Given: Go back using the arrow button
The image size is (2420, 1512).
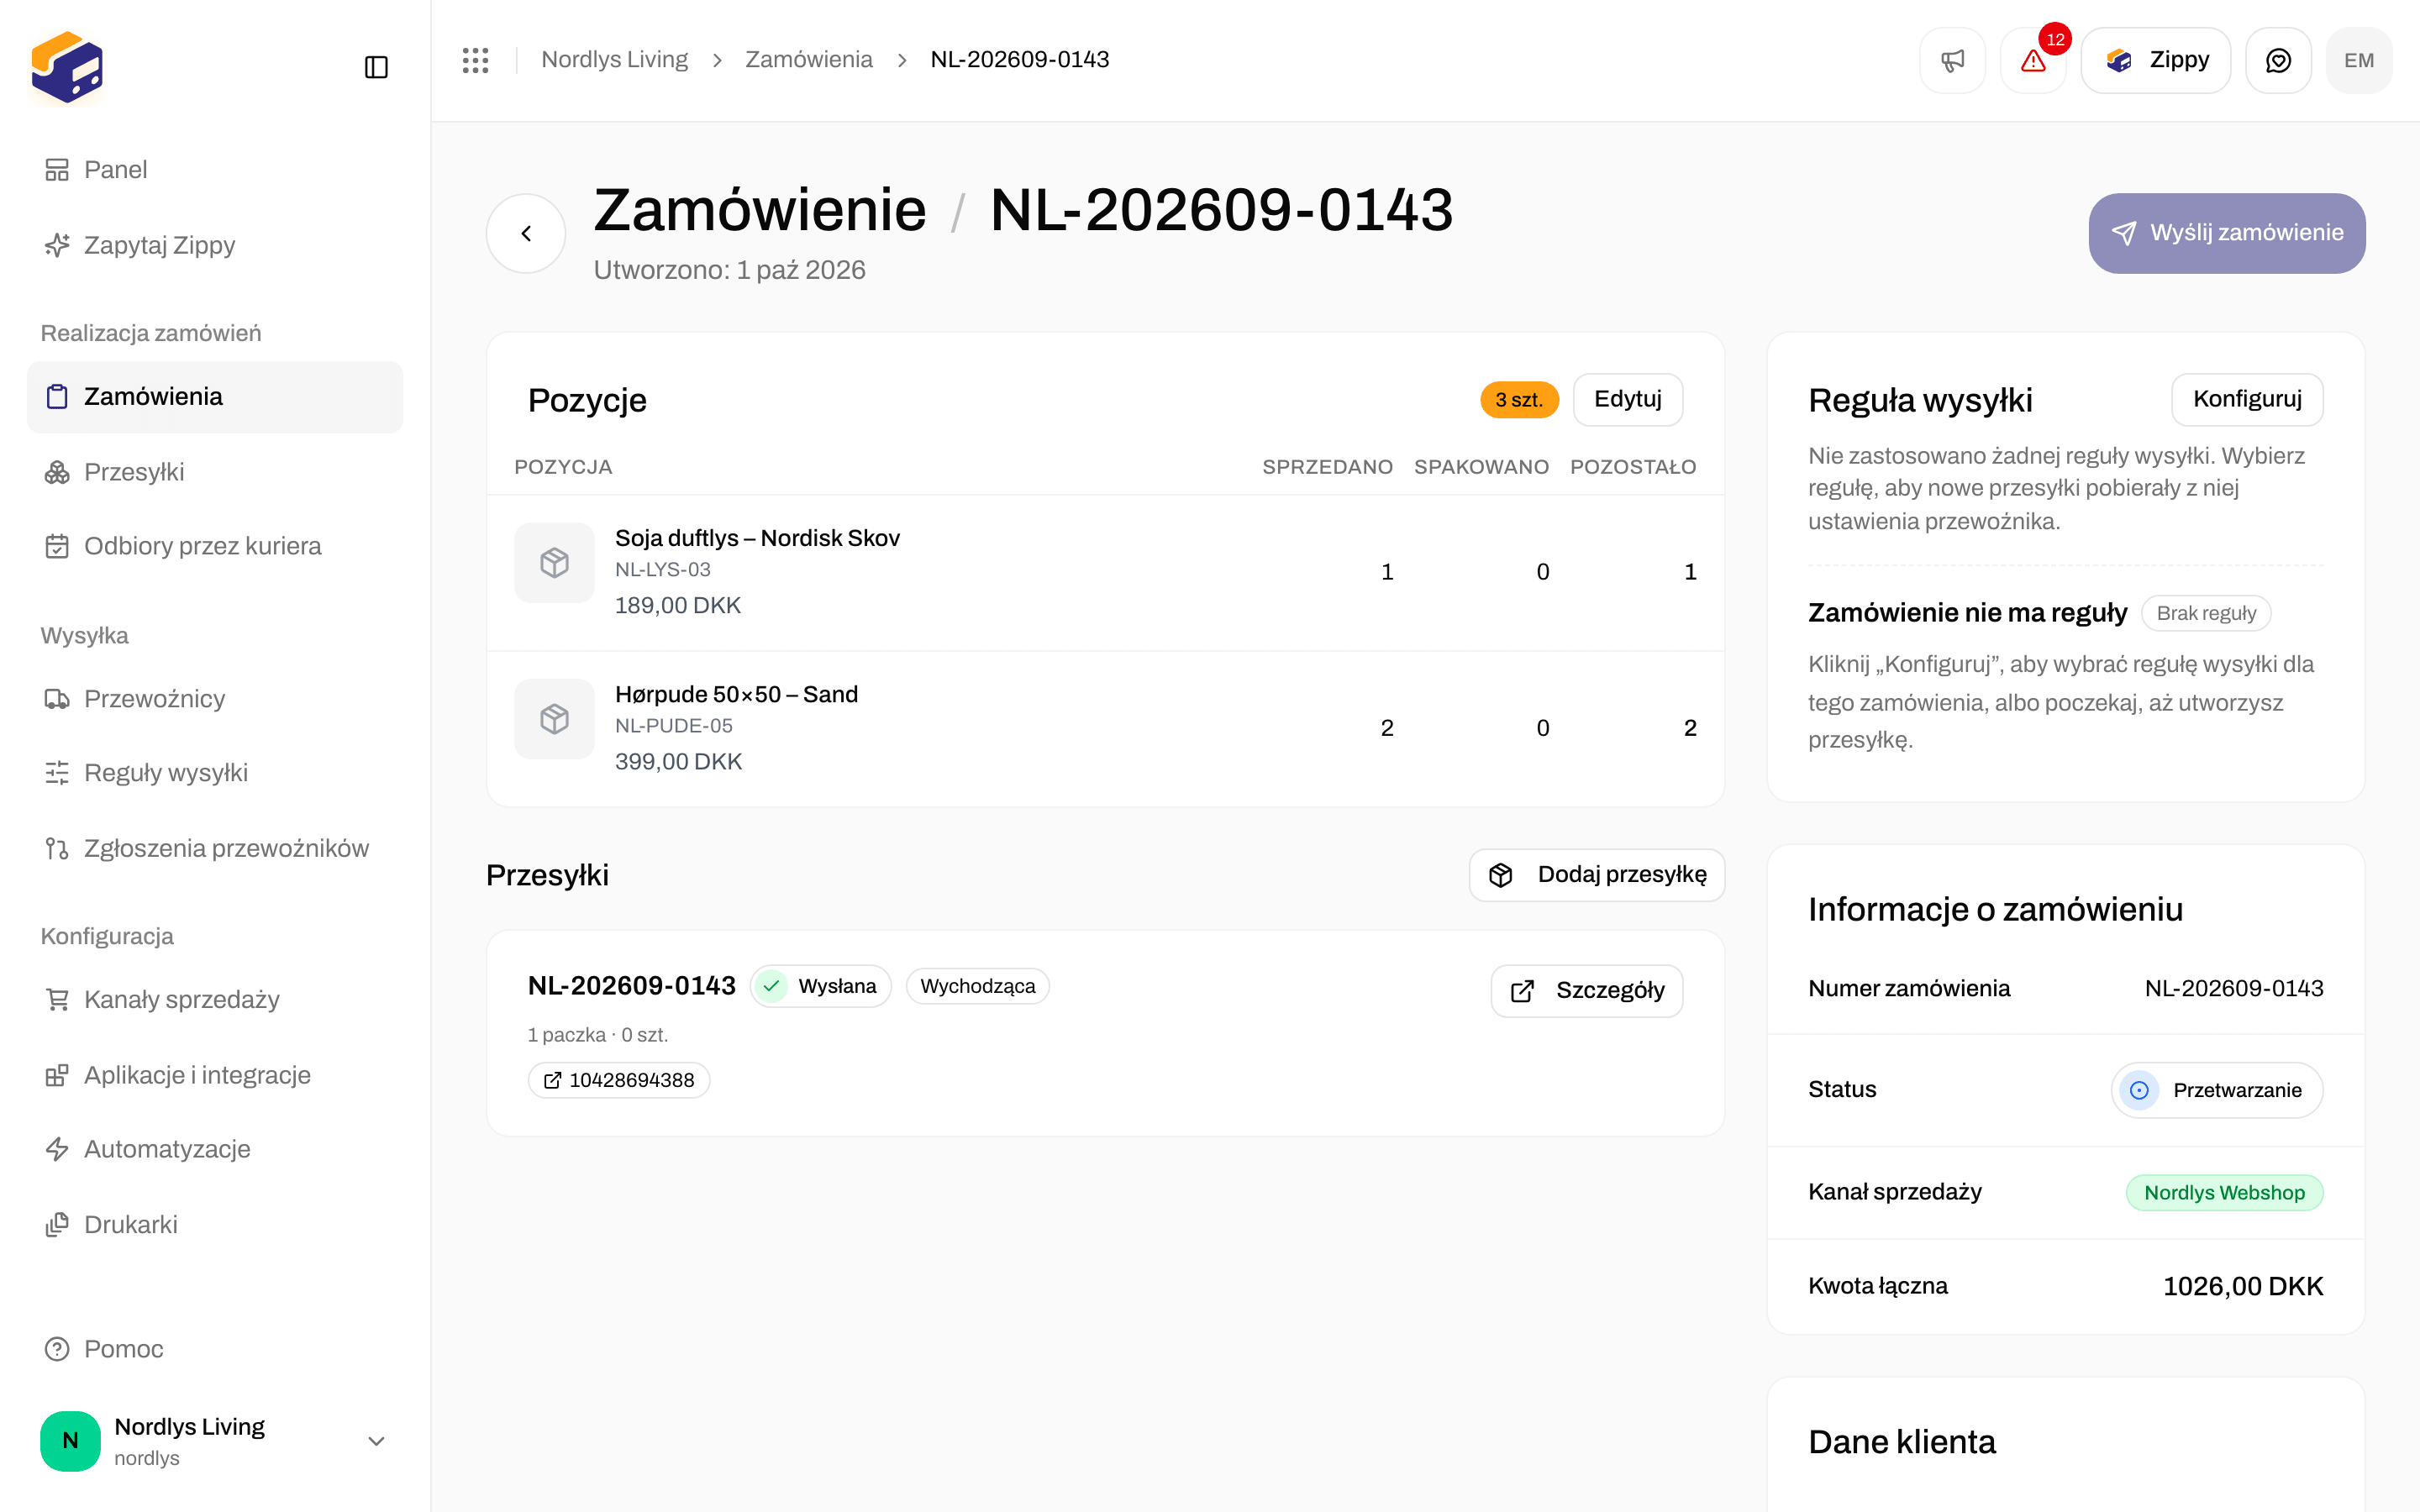Looking at the screenshot, I should click(526, 233).
